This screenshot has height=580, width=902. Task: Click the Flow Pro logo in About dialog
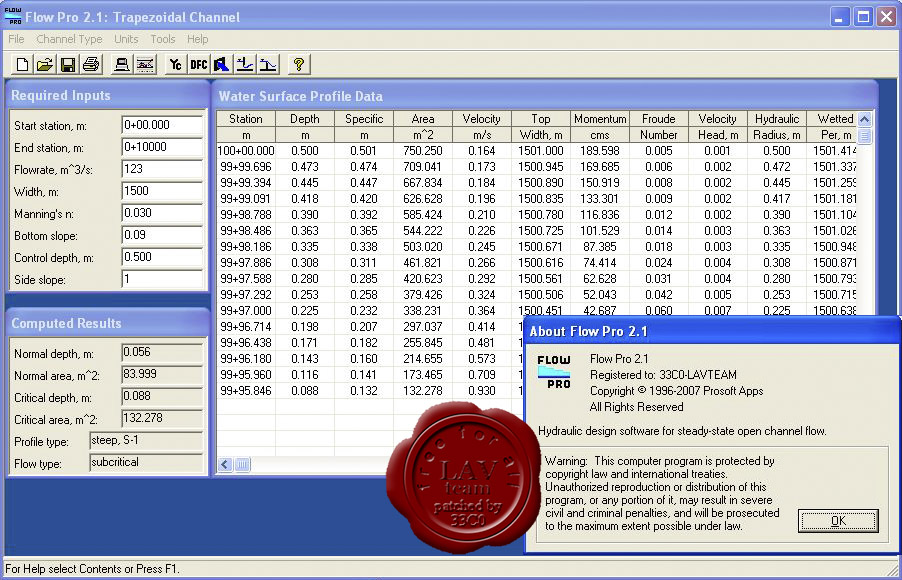click(x=554, y=372)
